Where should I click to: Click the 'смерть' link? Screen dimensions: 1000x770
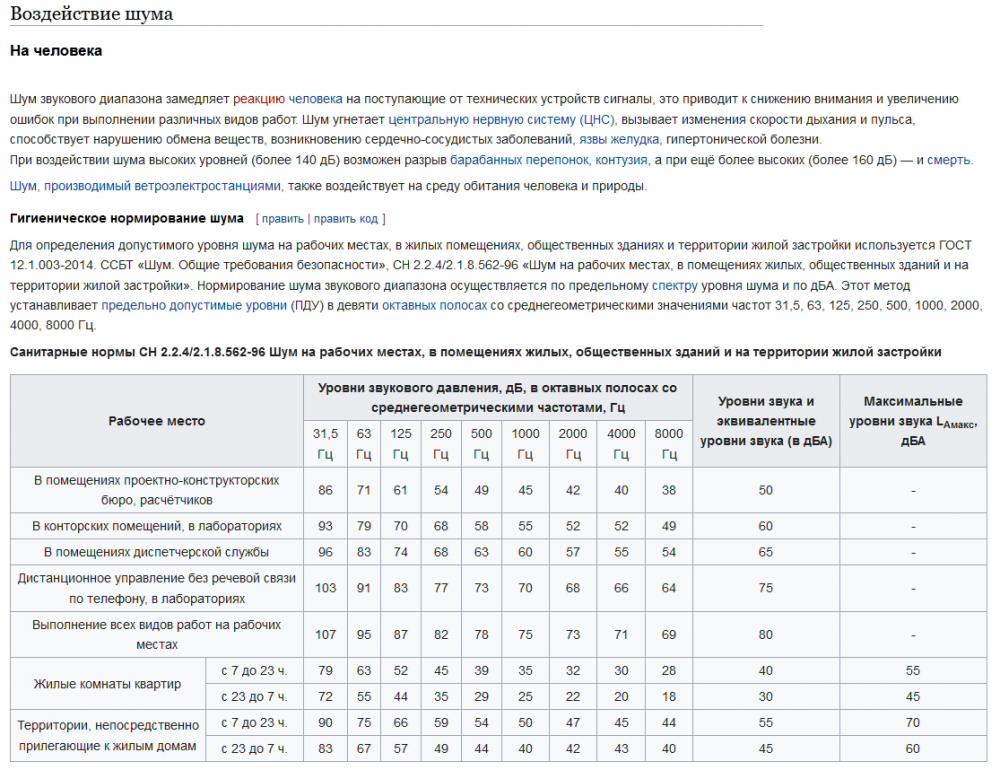(949, 159)
